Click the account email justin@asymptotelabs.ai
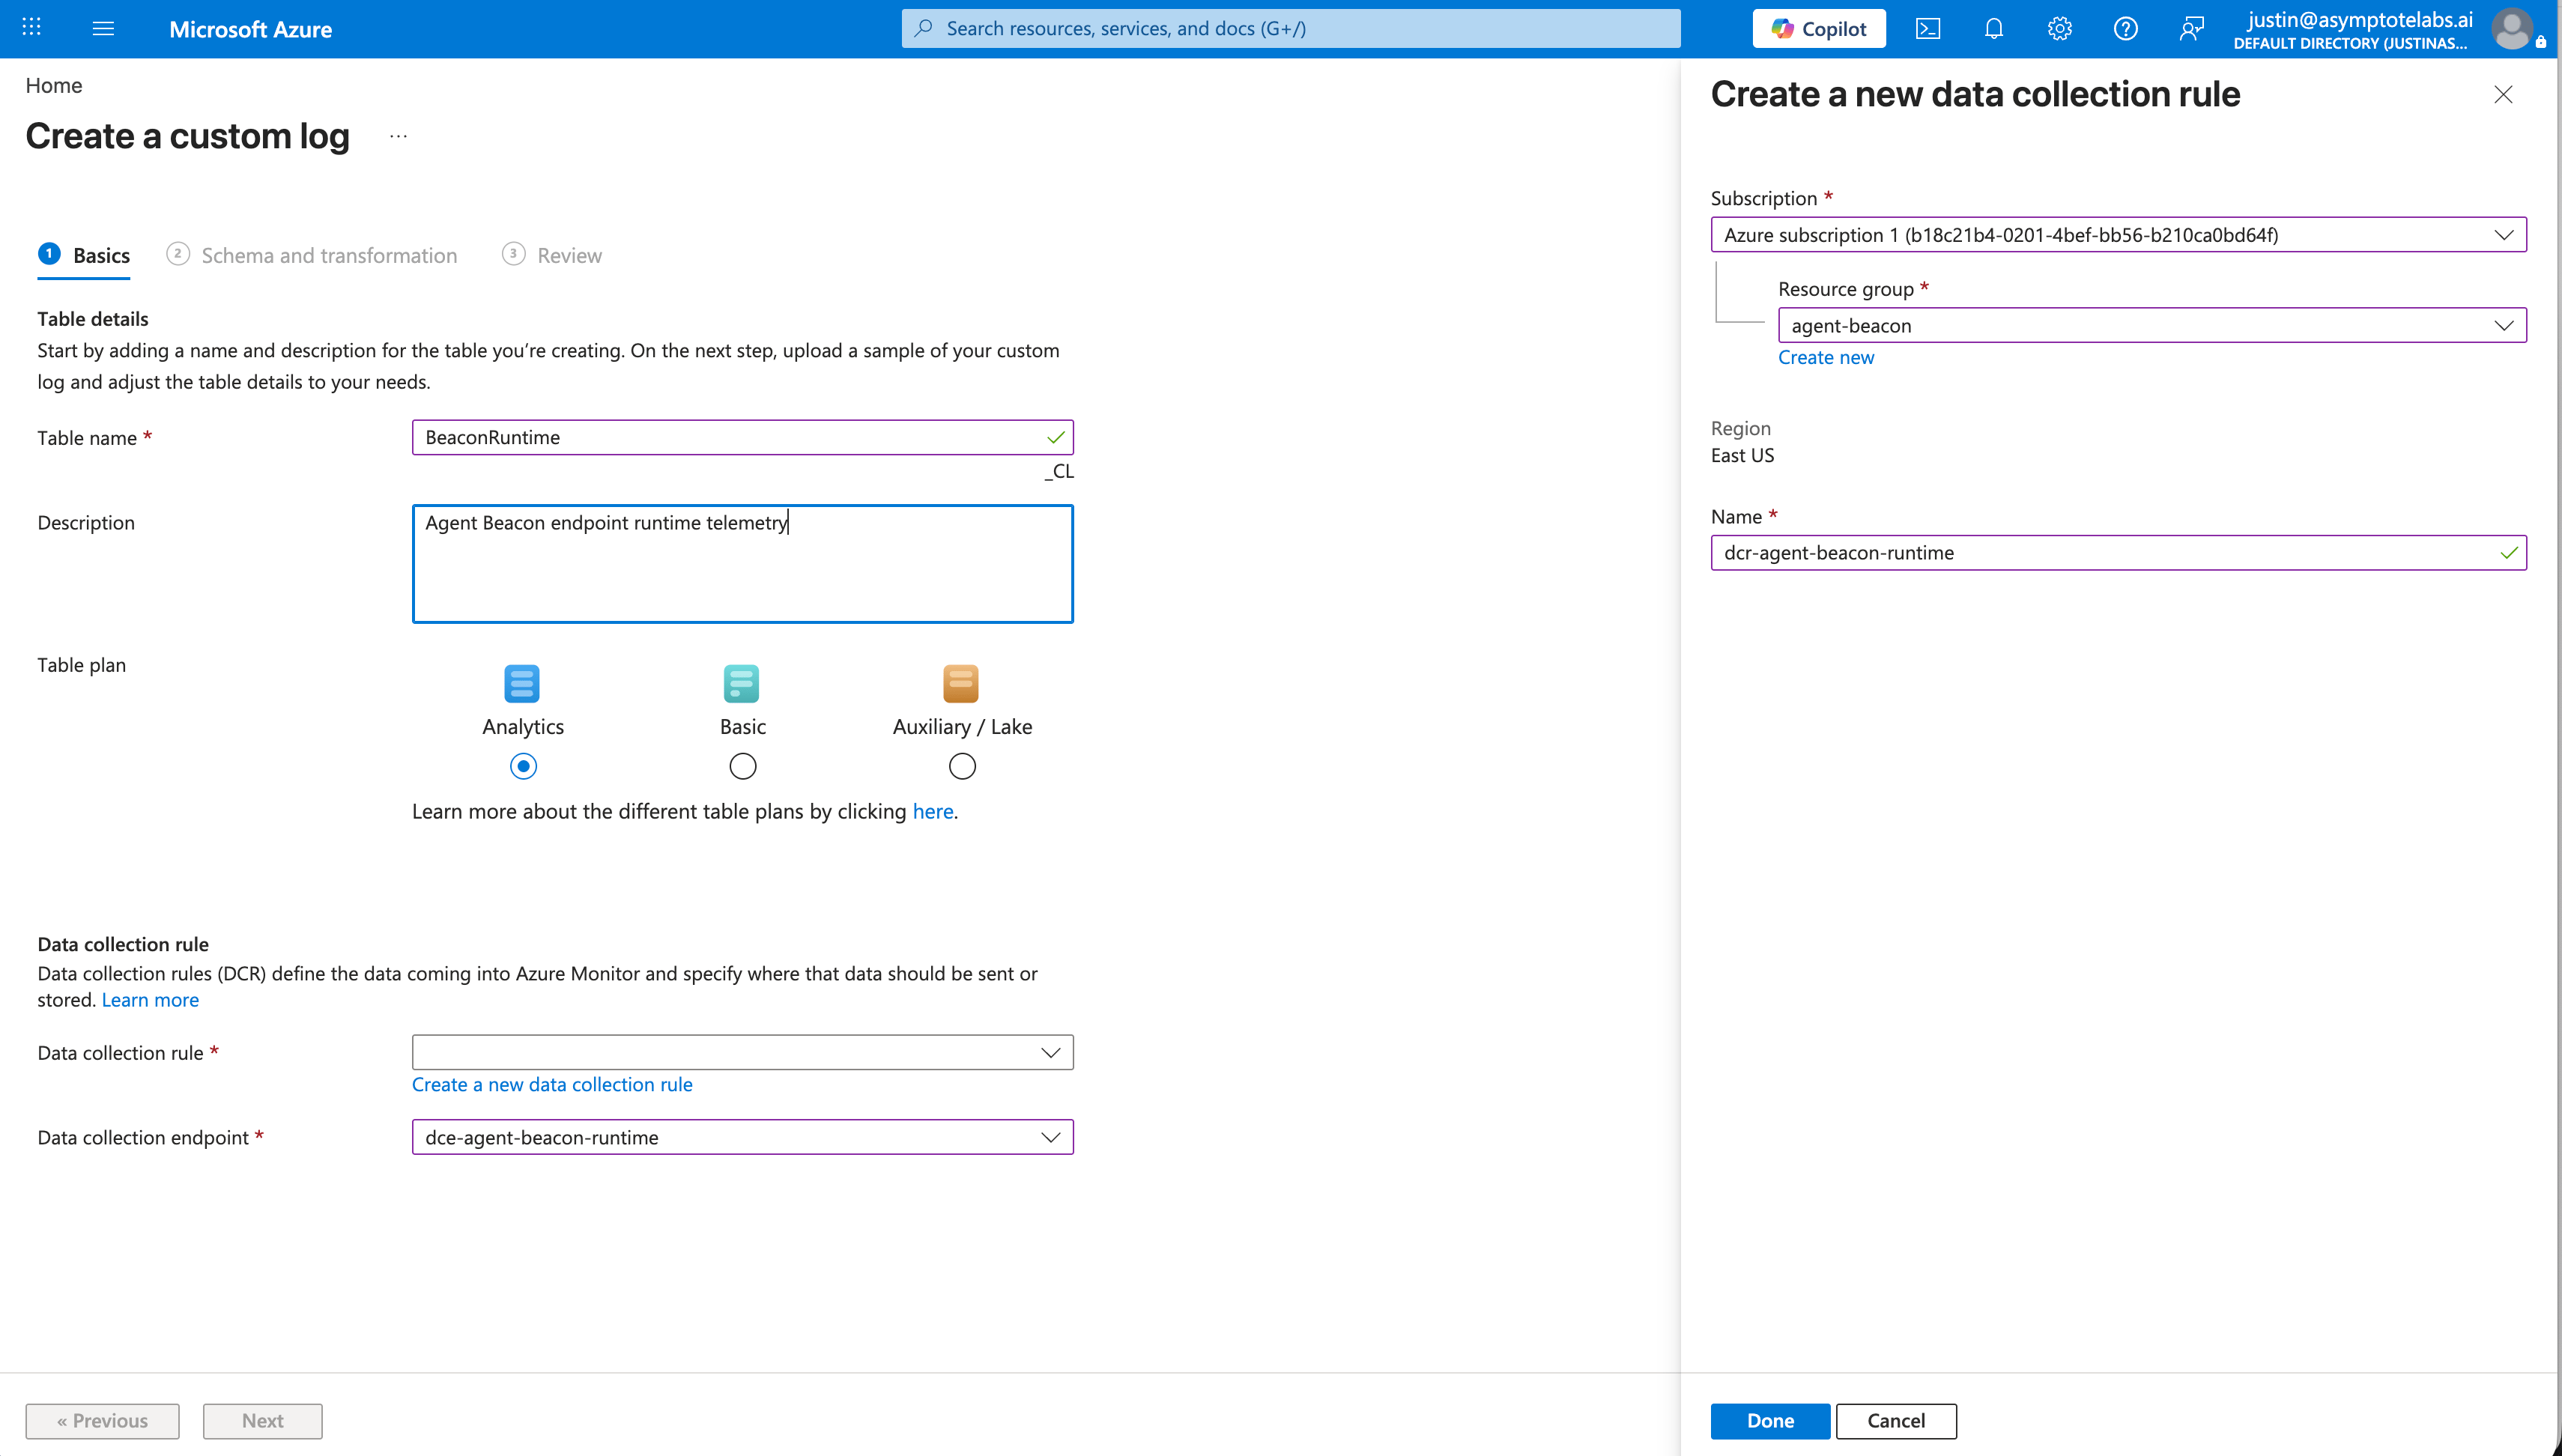Screen dimensions: 2562x1456 [2360, 19]
